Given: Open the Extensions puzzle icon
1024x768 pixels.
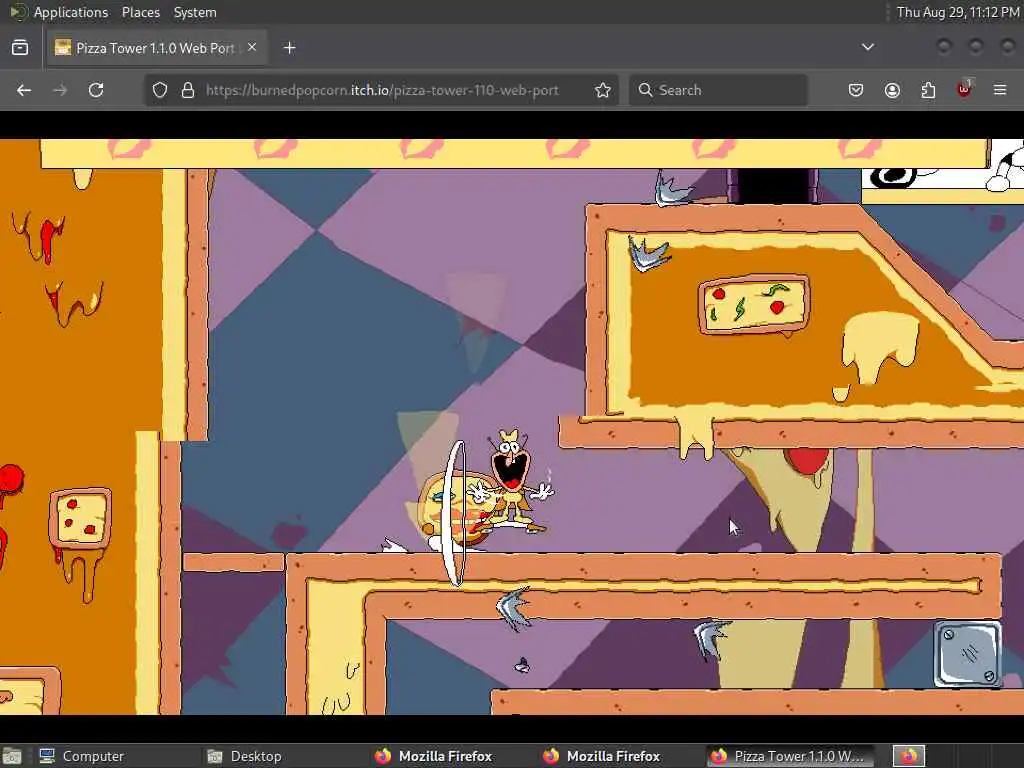Looking at the screenshot, I should click(x=928, y=90).
